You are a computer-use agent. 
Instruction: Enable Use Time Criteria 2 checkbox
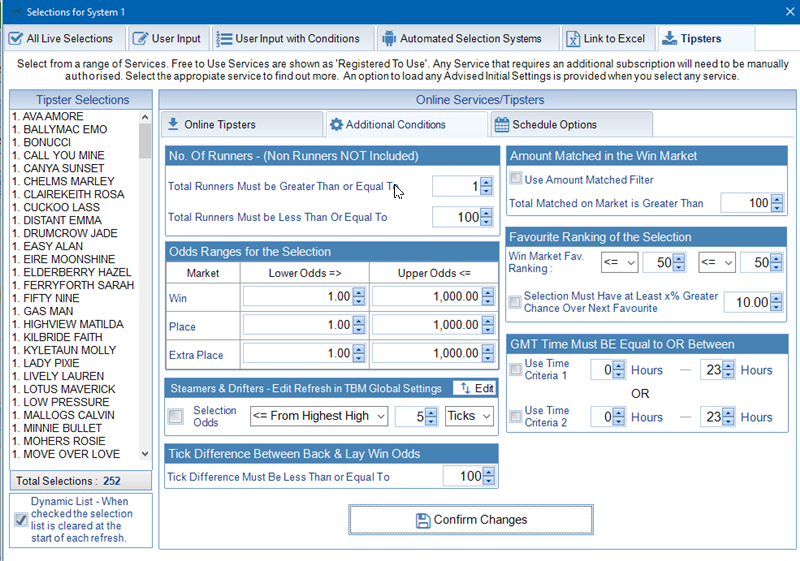pyautogui.click(x=516, y=416)
